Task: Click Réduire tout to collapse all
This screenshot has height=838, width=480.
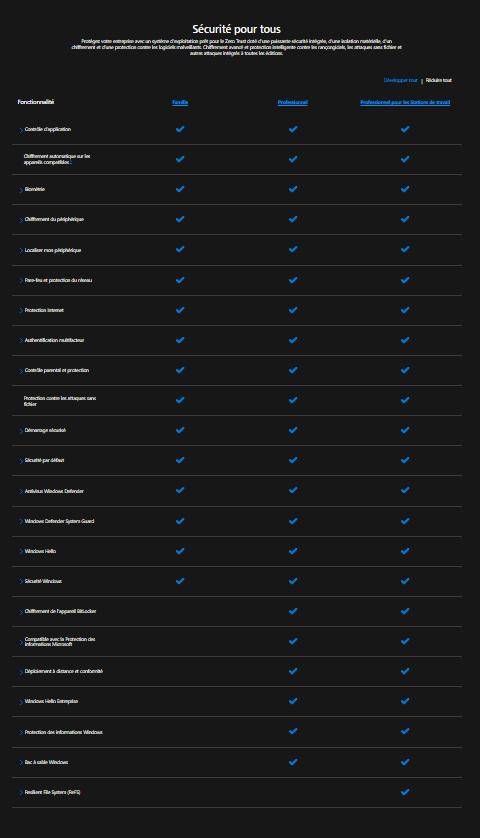Action: click(x=439, y=80)
